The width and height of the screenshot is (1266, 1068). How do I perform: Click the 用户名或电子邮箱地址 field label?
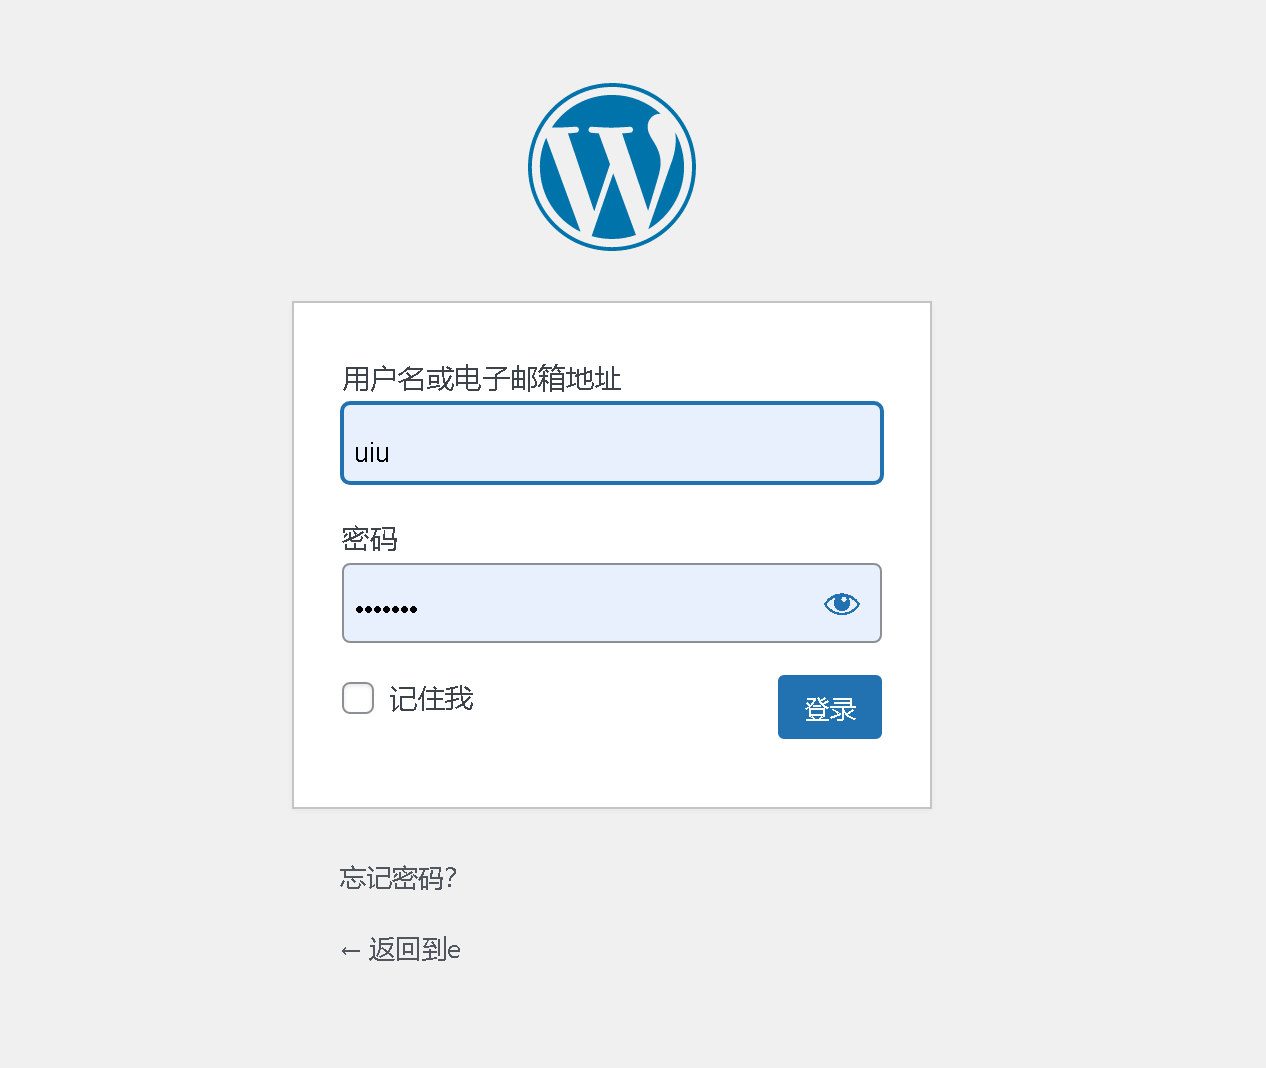pyautogui.click(x=481, y=380)
